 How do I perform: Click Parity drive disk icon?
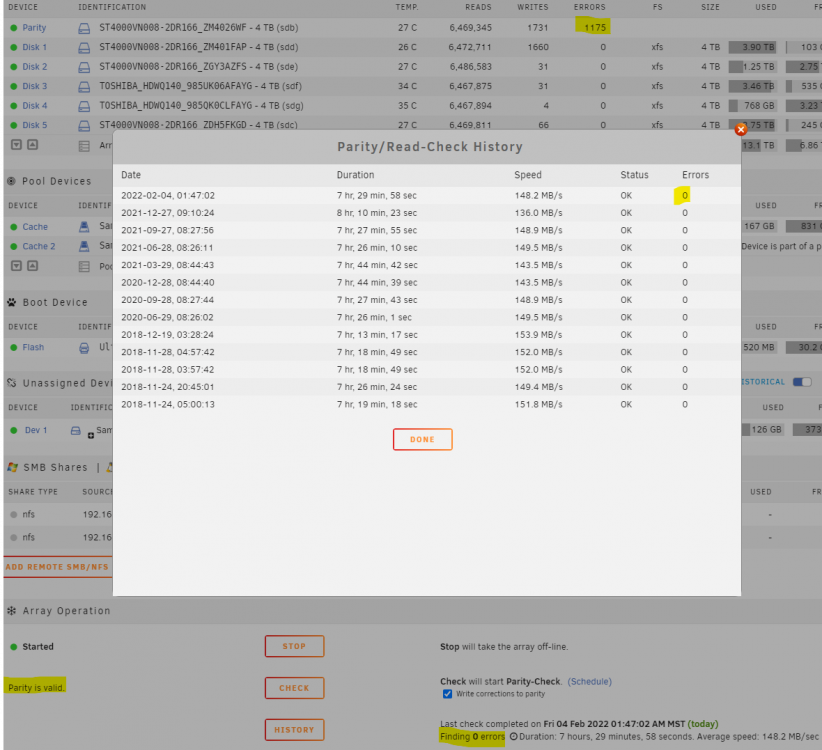[x=84, y=28]
